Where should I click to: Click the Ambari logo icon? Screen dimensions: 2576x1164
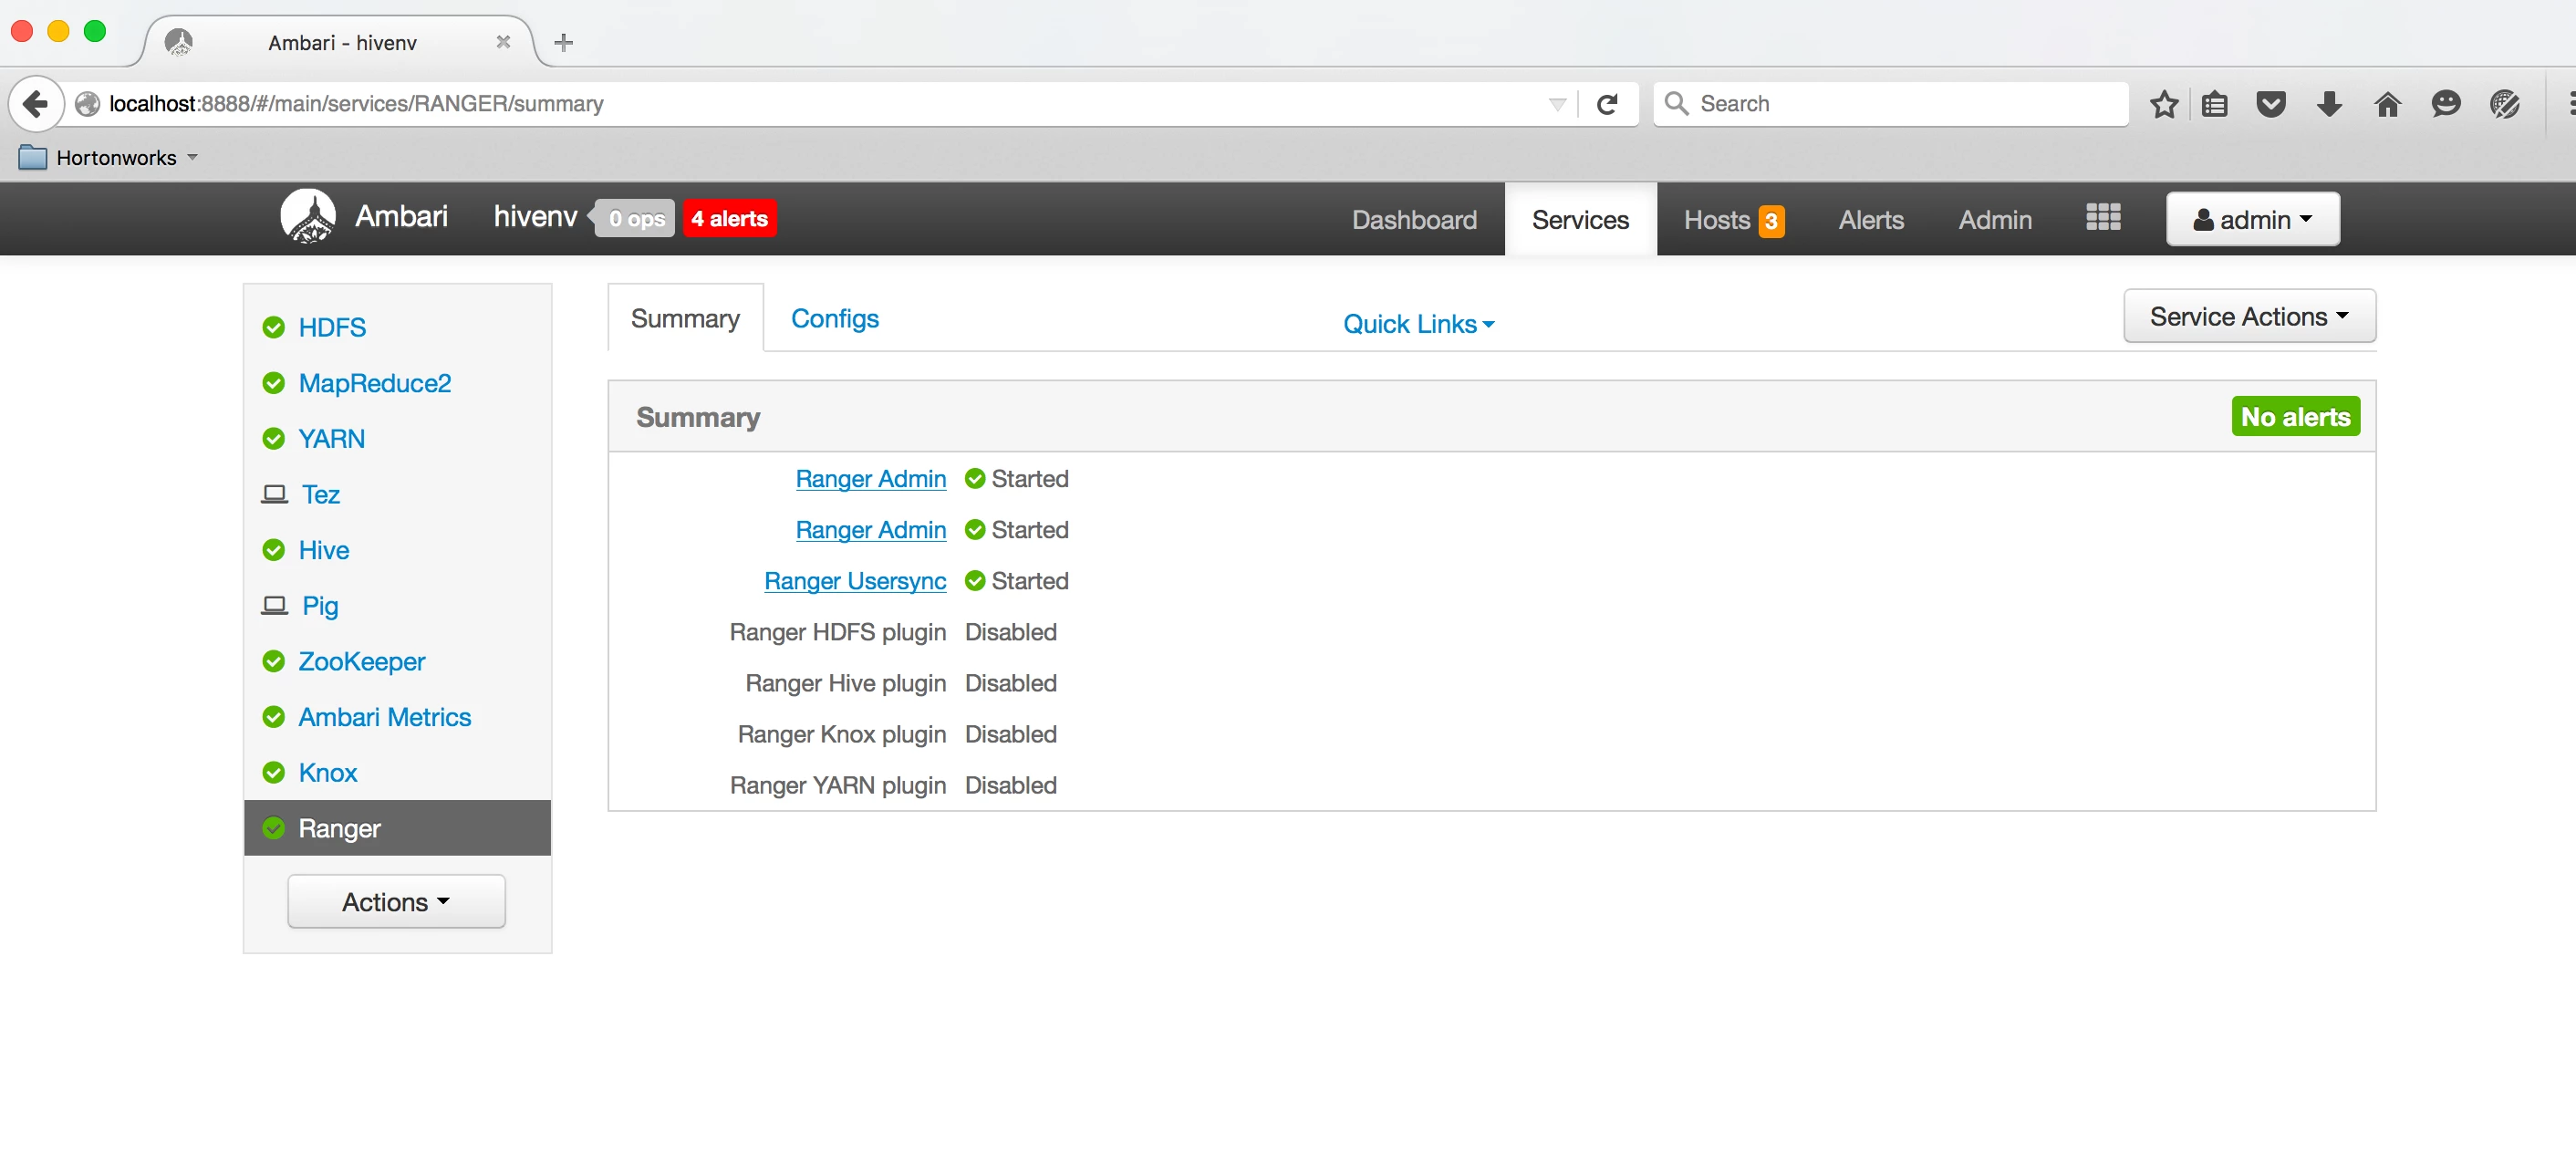pyautogui.click(x=308, y=216)
